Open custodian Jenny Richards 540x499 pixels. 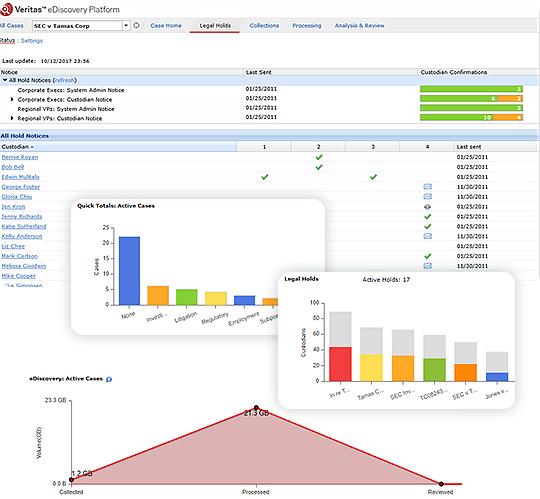click(22, 216)
